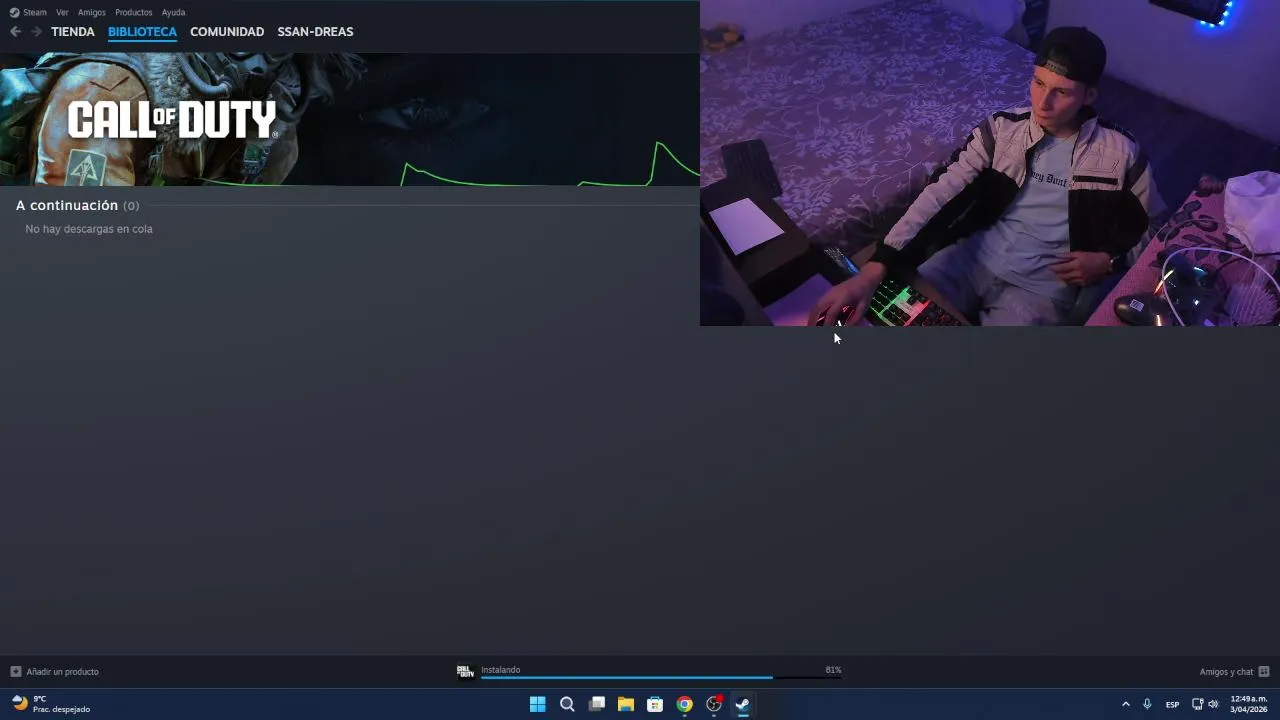This screenshot has width=1280, height=720.
Task: Click the webcam overlay video
Action: pos(990,163)
